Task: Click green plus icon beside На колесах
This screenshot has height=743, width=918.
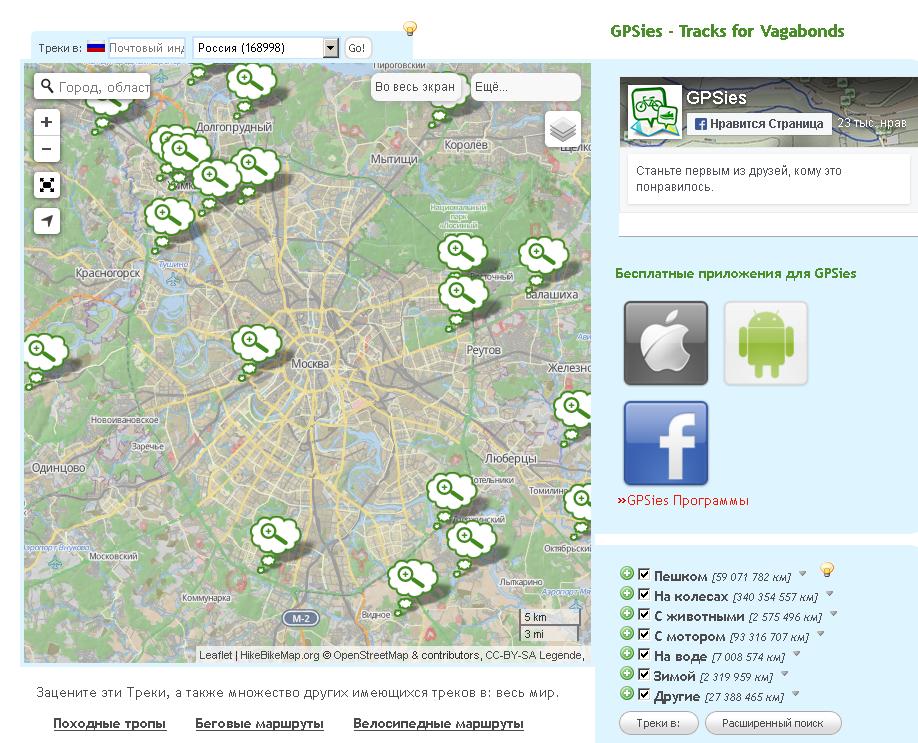Action: pos(627,594)
